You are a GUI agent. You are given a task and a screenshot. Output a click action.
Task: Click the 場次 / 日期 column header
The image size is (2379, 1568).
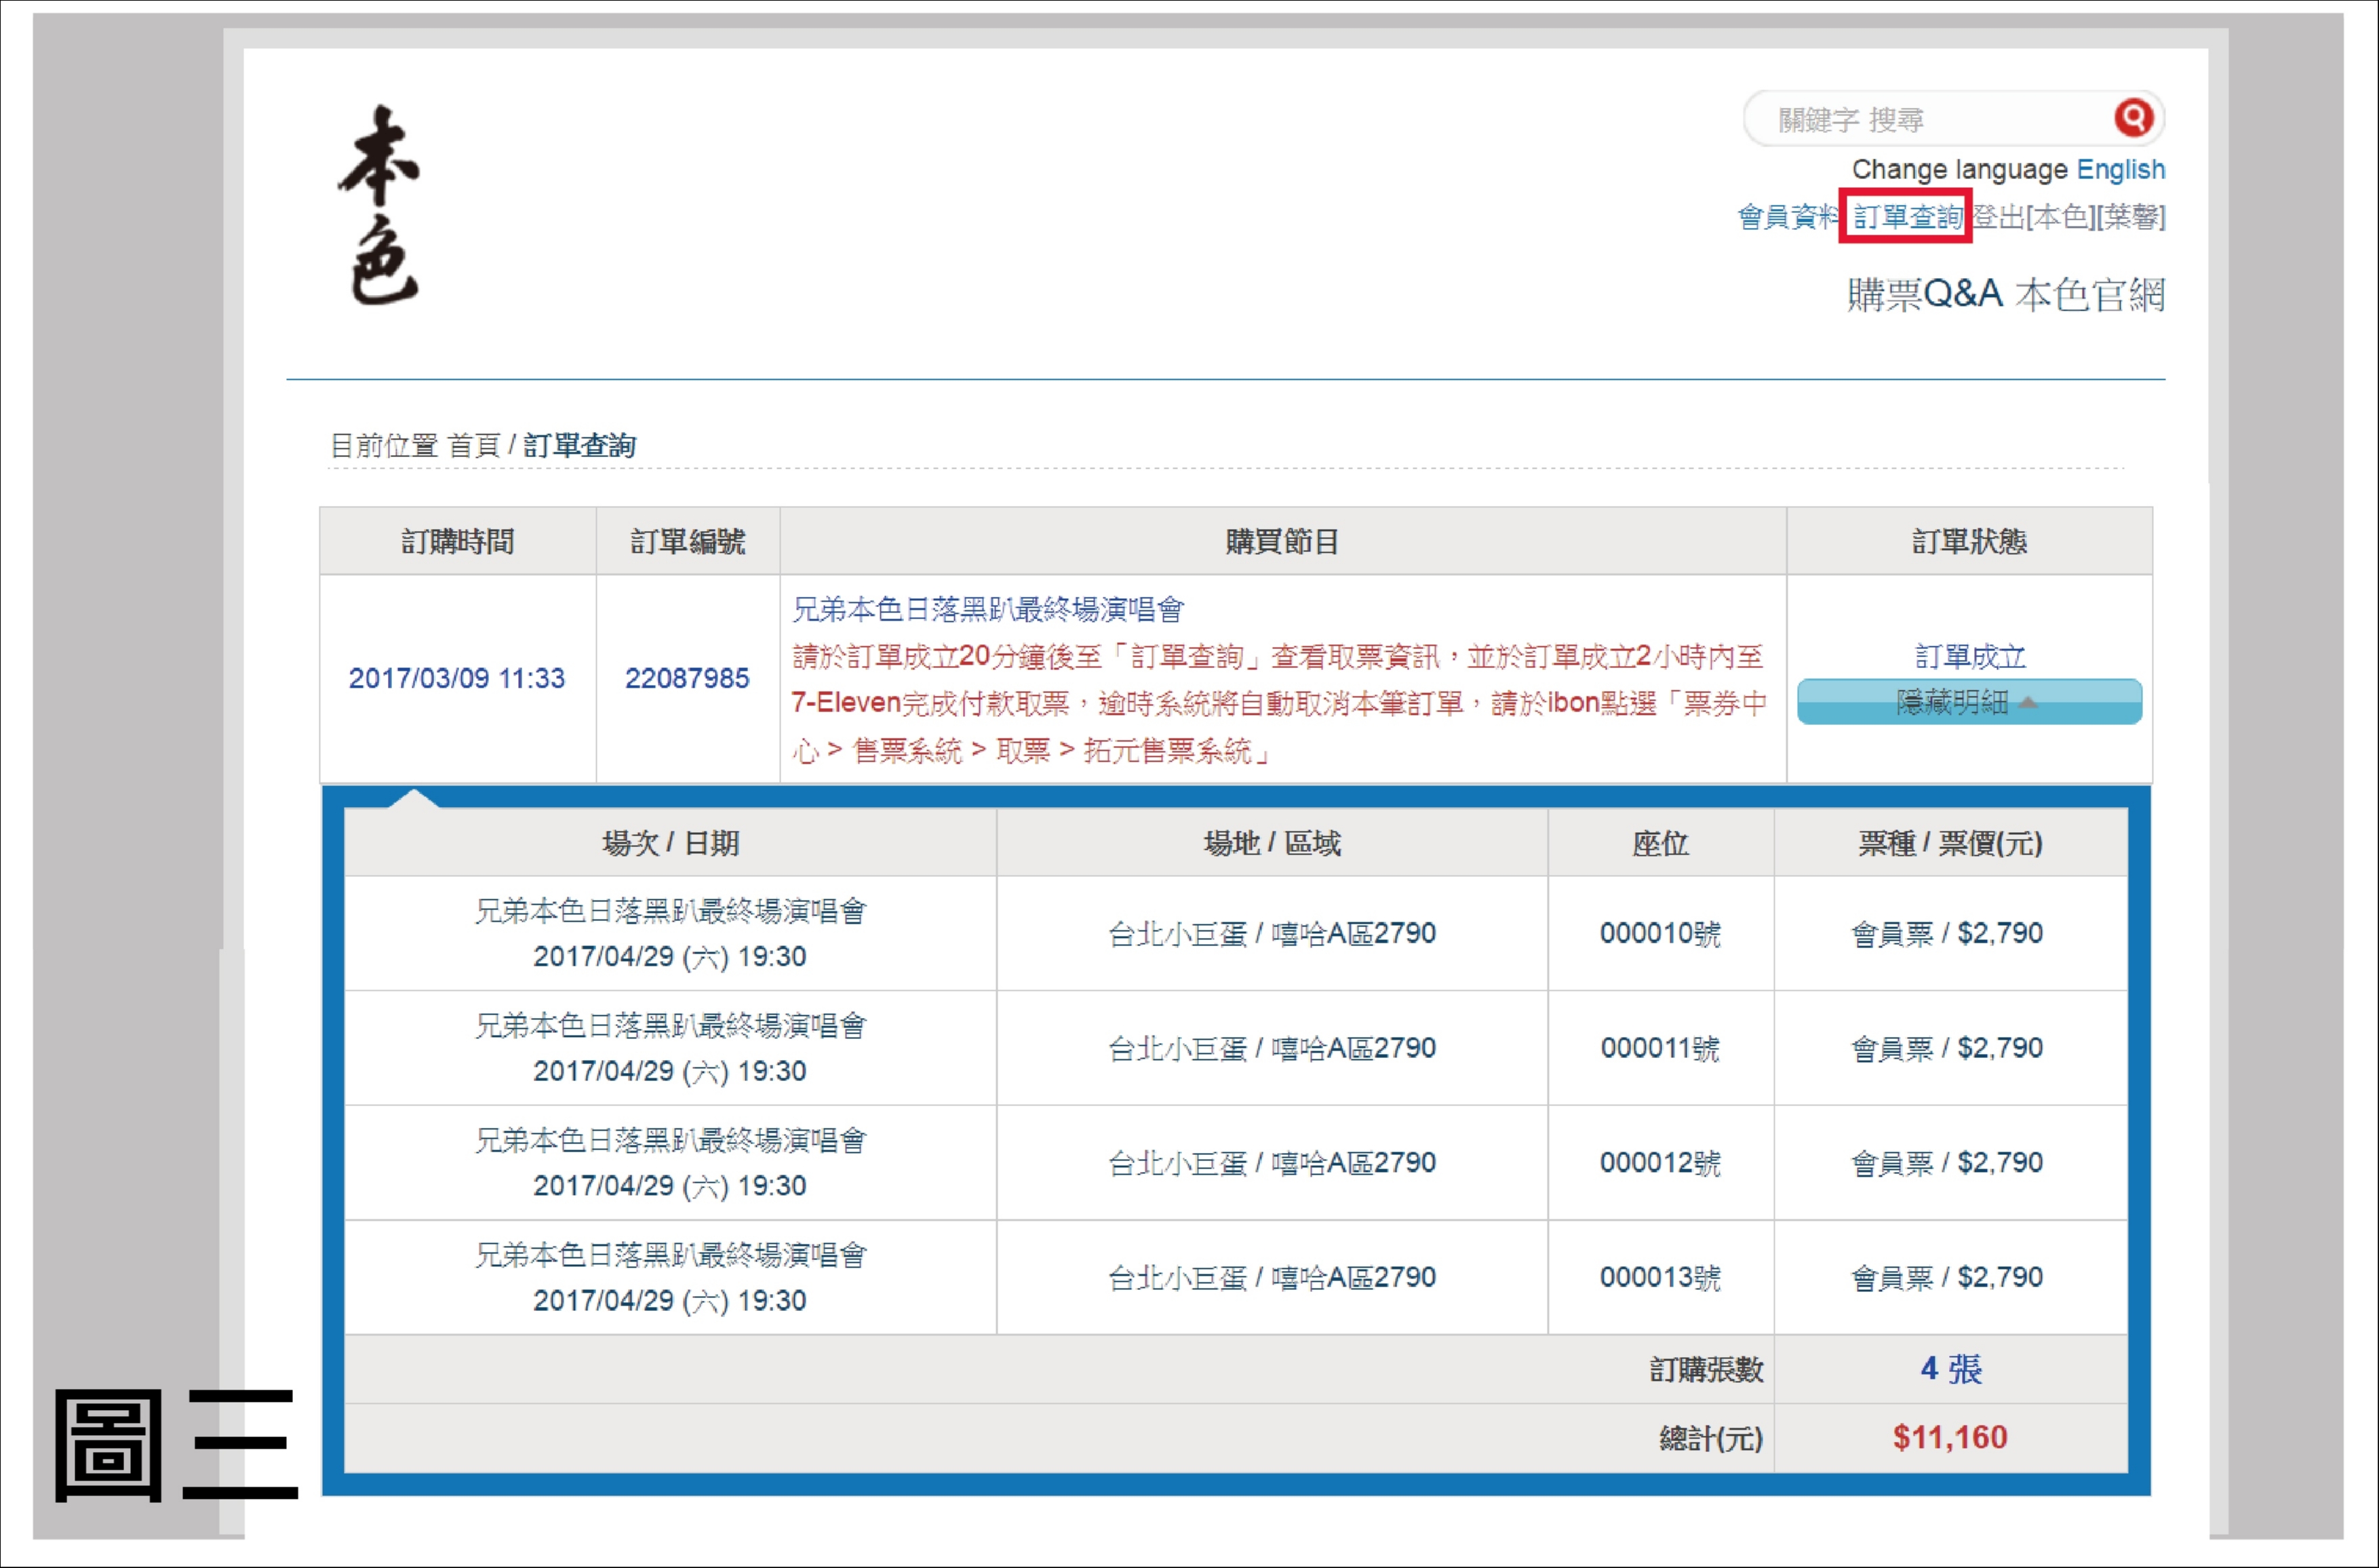pyautogui.click(x=670, y=843)
